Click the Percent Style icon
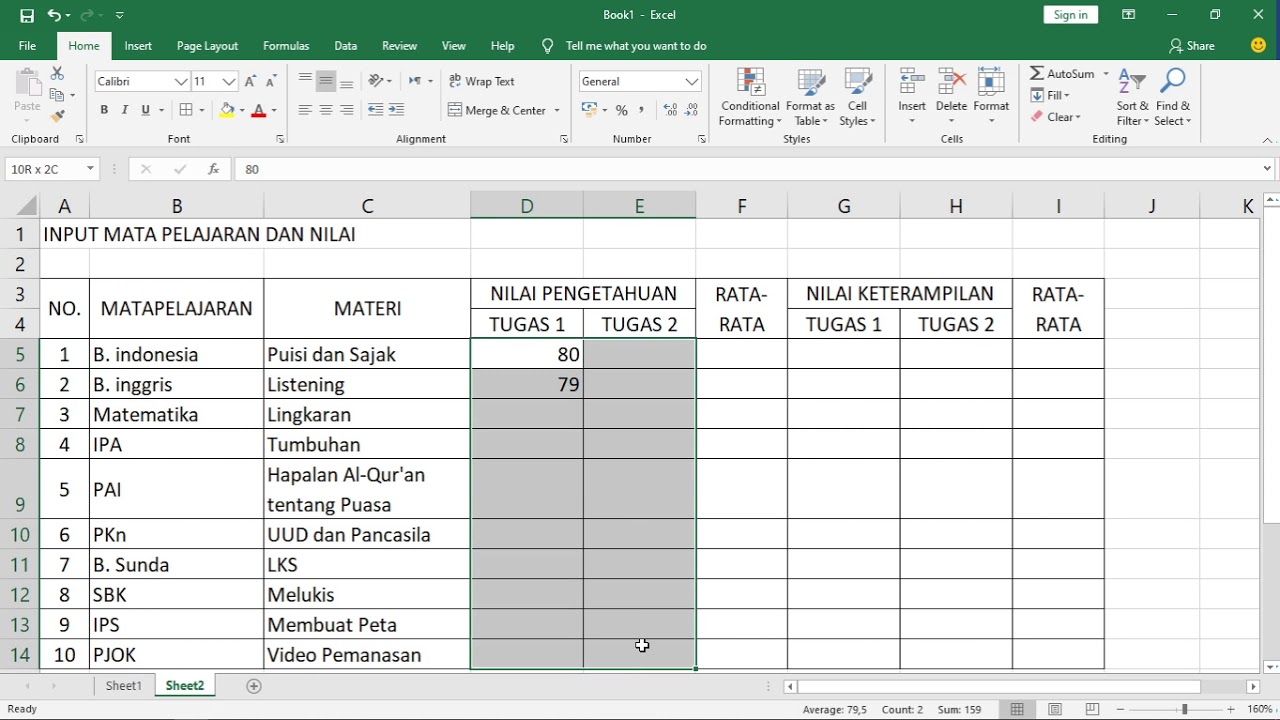 (622, 110)
